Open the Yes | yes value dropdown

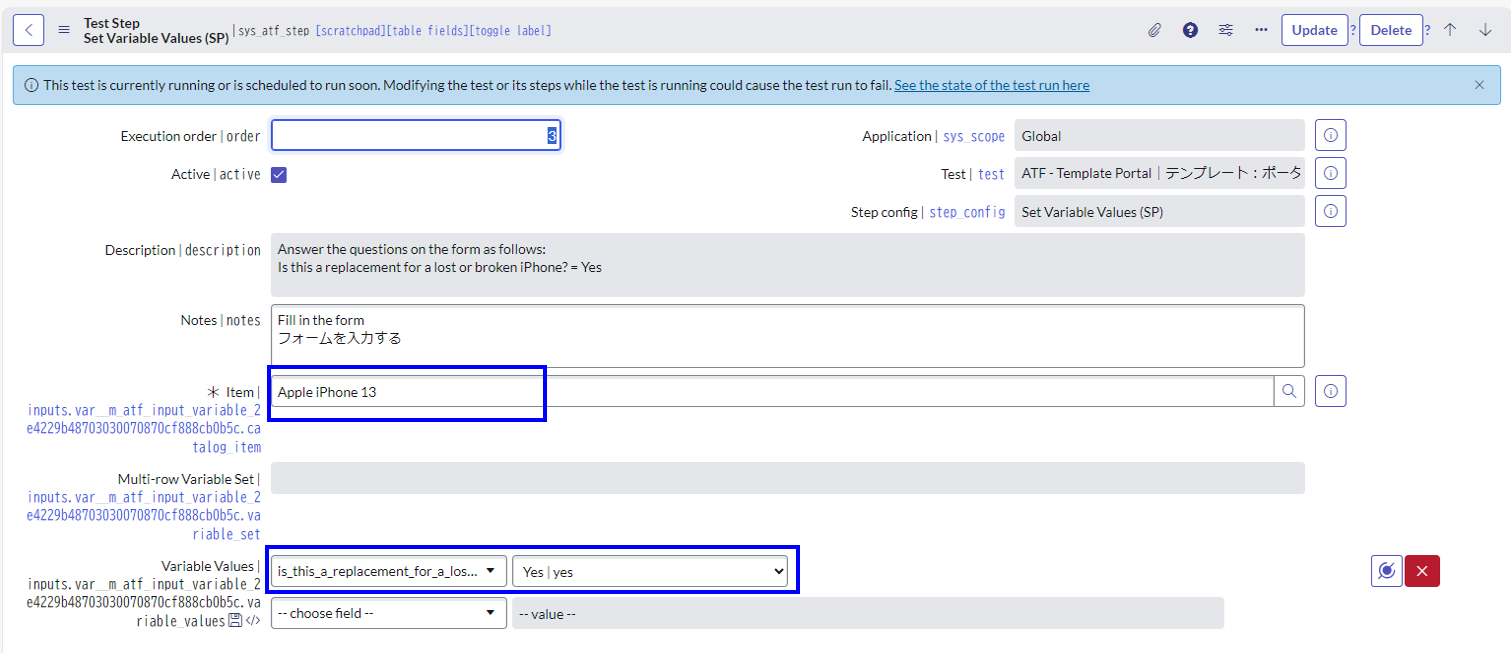[x=651, y=571]
